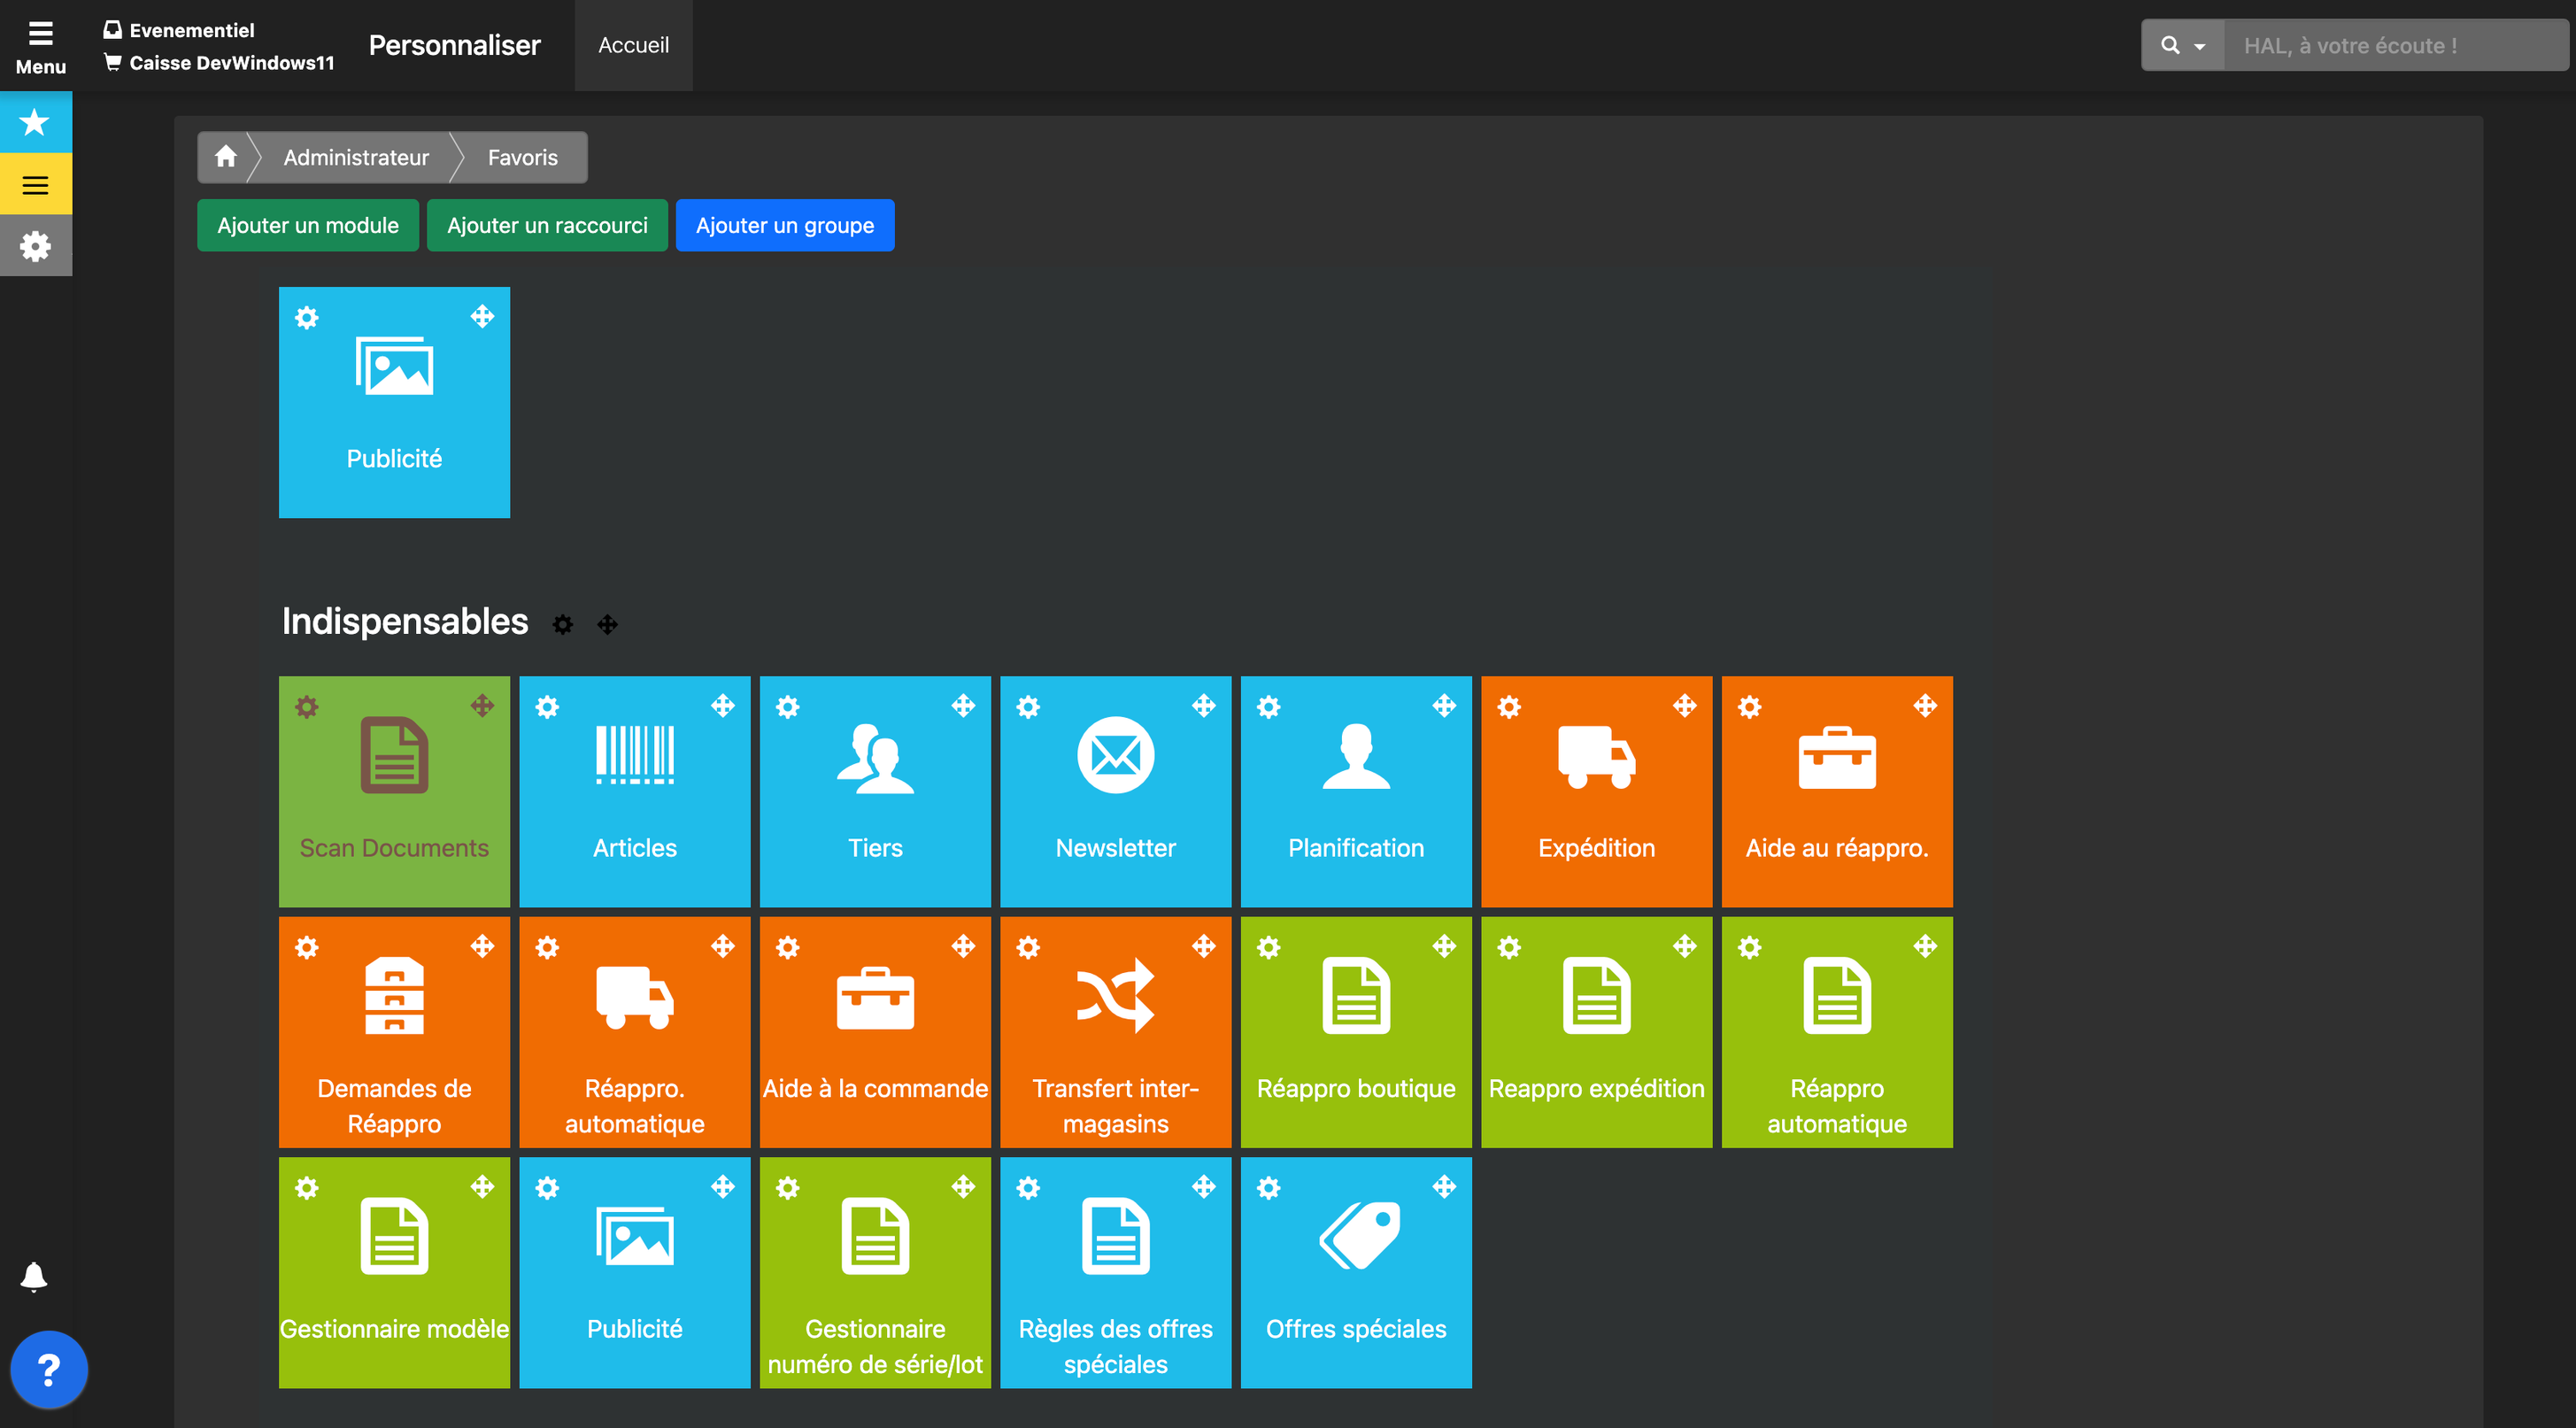Open the Expédition truck tile
Screen dimensions: 2576x1428
point(1597,791)
